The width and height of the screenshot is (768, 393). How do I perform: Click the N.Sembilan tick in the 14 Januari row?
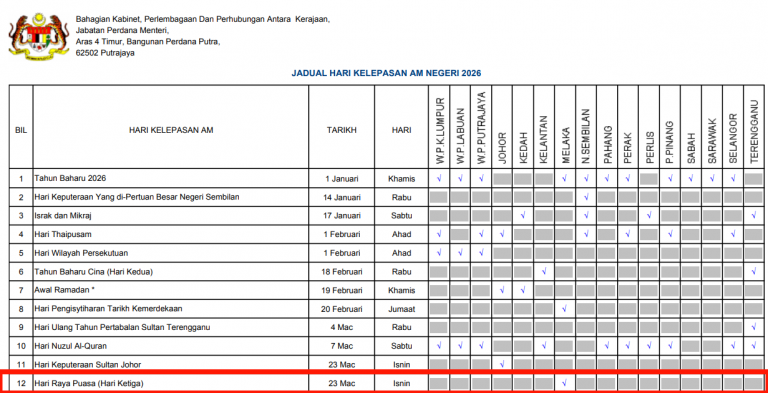click(586, 197)
